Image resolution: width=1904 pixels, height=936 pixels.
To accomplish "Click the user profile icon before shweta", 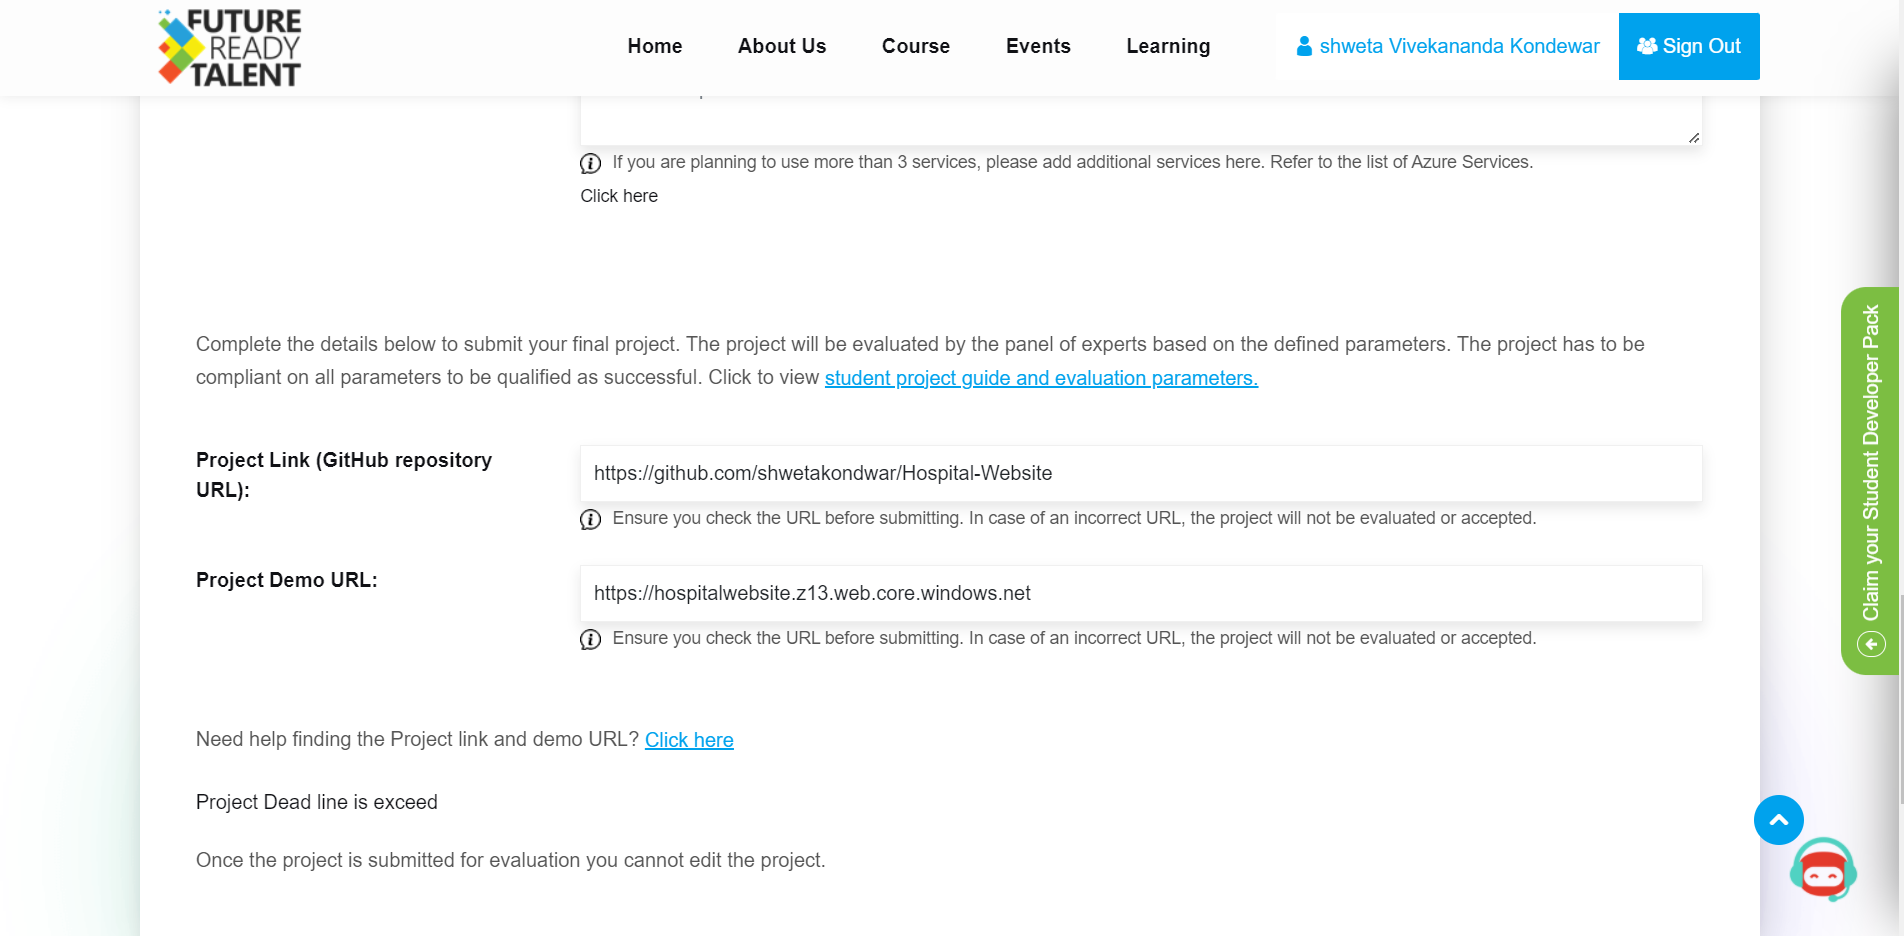I will pos(1304,46).
